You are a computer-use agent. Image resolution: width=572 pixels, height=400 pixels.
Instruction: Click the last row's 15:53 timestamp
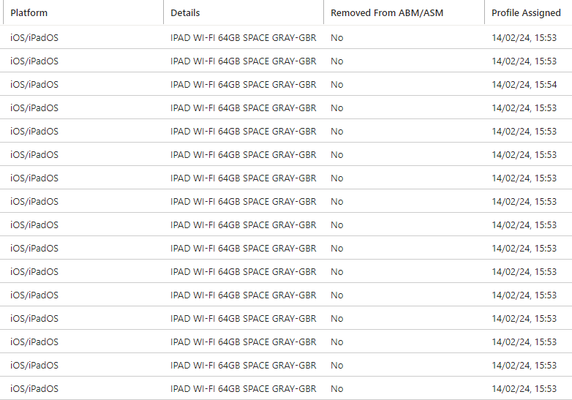[x=524, y=389]
